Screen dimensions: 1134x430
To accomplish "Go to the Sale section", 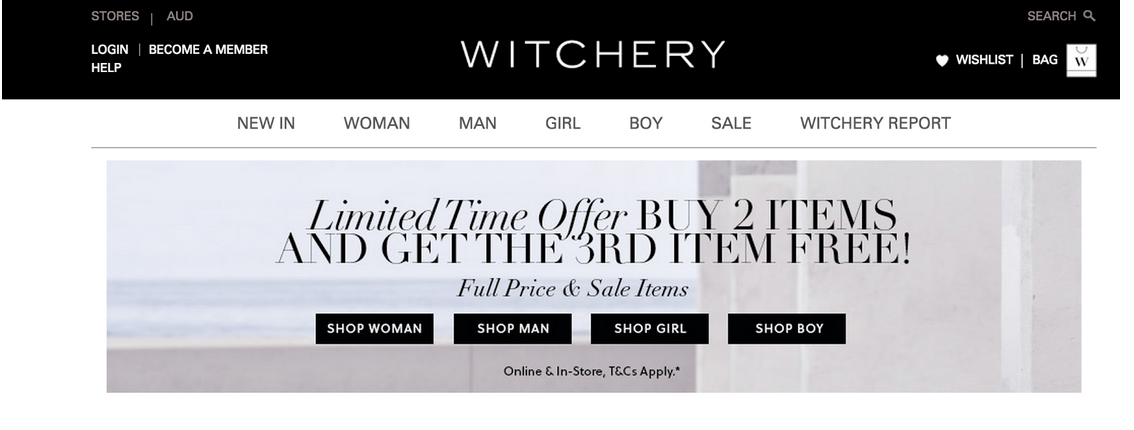I will coord(731,124).
